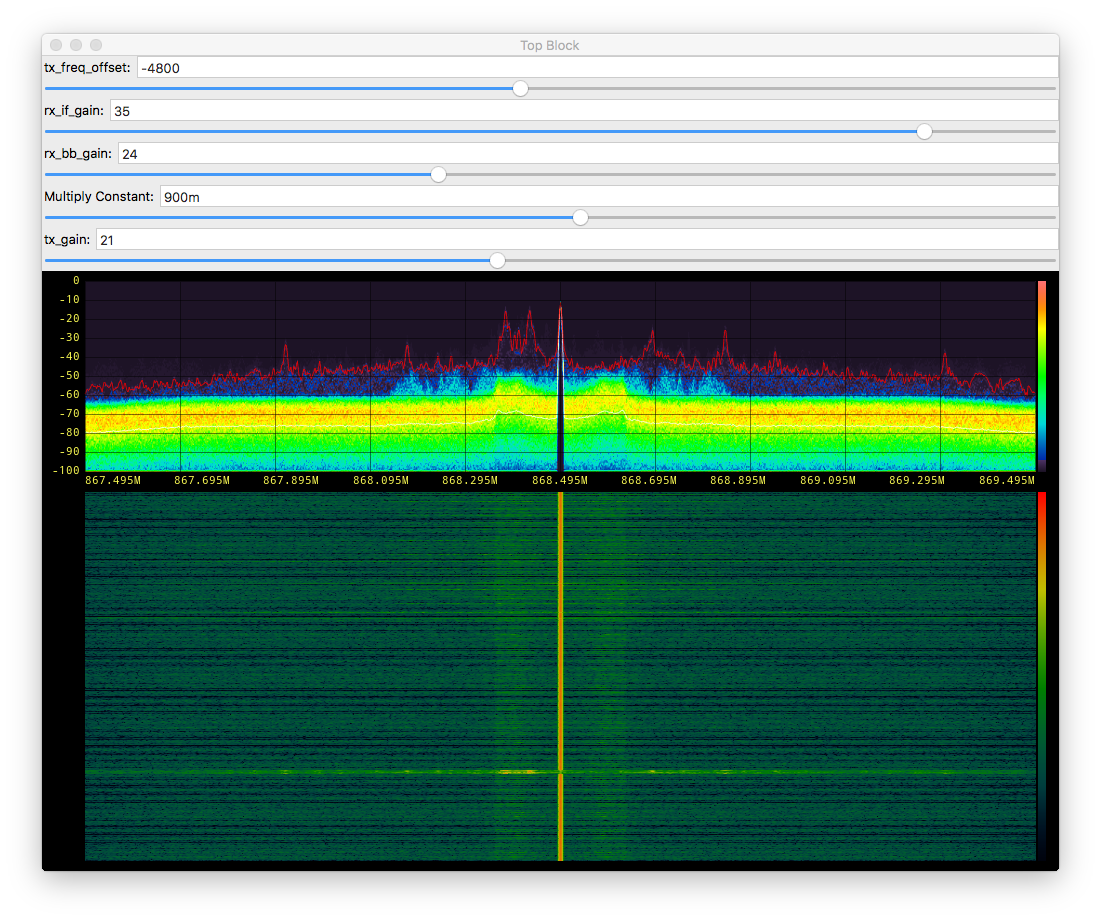The height and width of the screenshot is (921, 1101).
Task: Click the -50 dB axis label
Action: 72,376
